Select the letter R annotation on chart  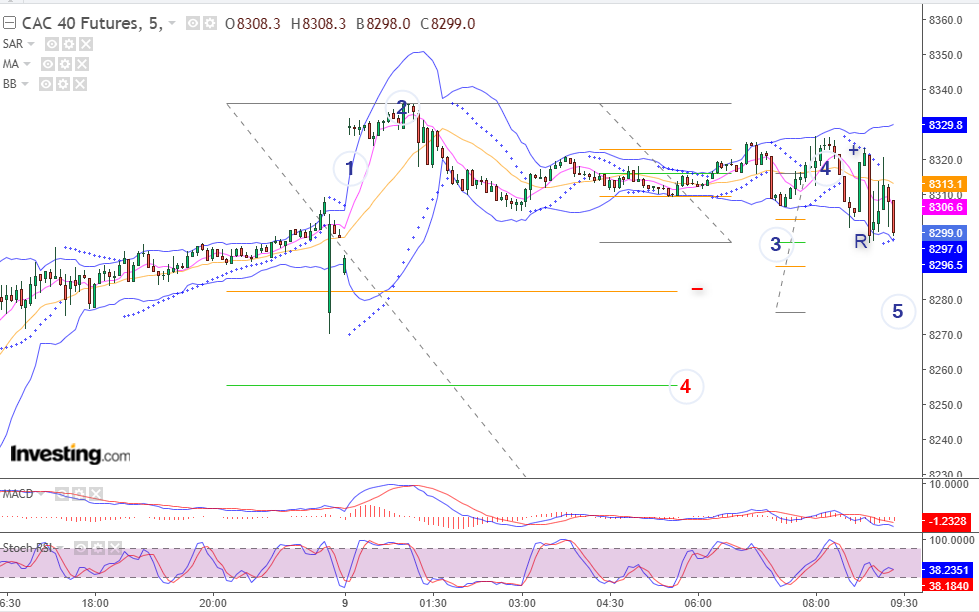click(x=860, y=242)
